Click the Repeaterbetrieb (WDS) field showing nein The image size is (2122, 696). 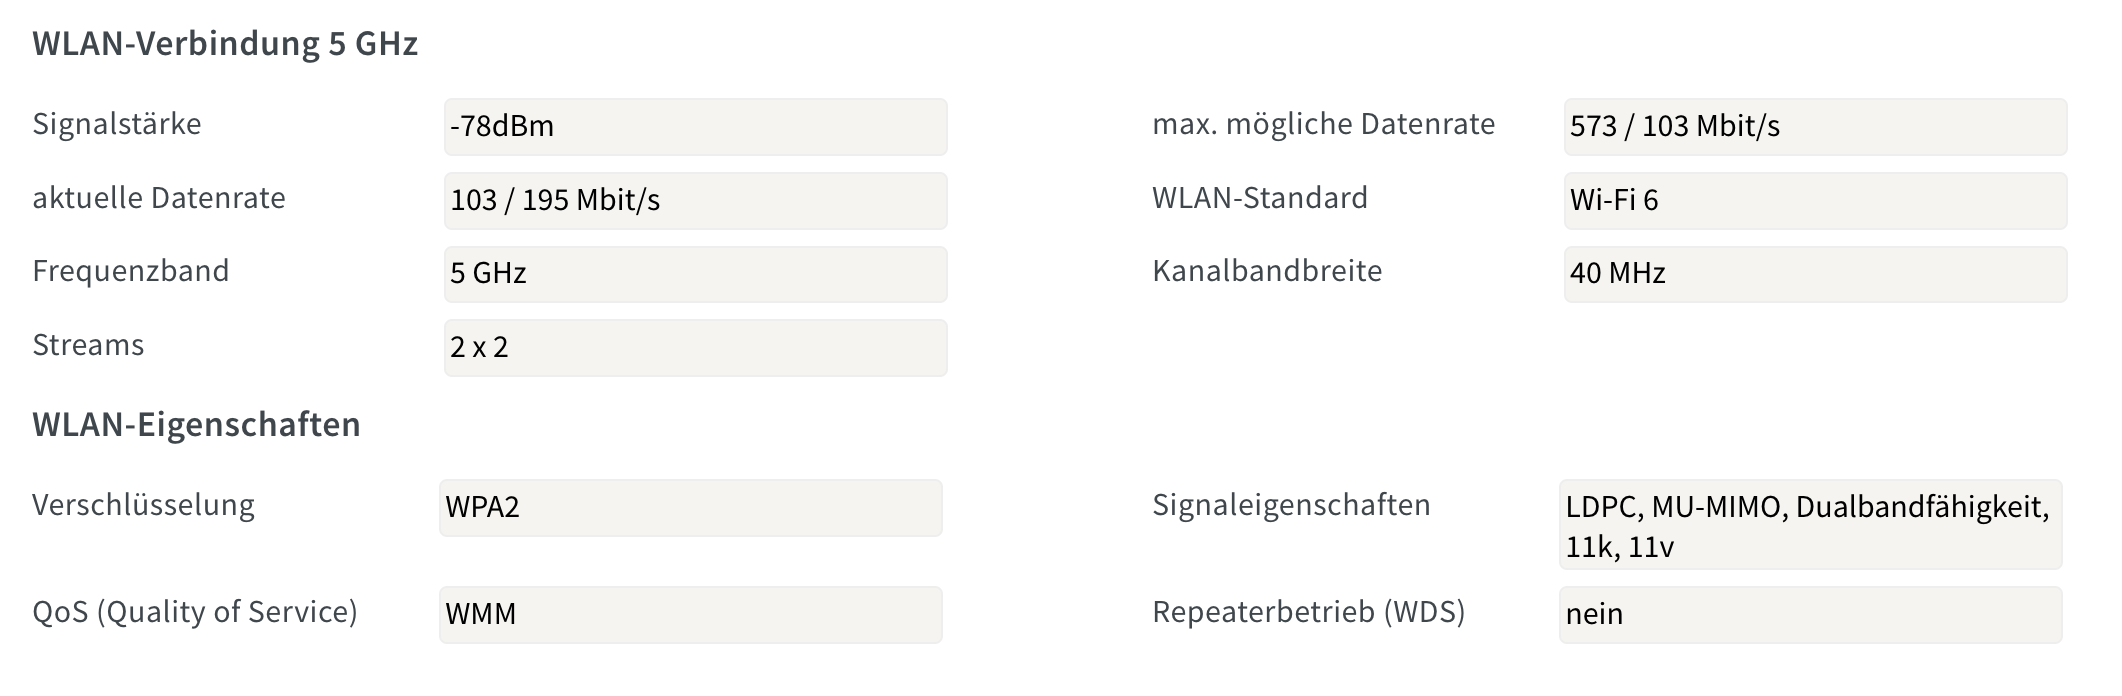1810,615
